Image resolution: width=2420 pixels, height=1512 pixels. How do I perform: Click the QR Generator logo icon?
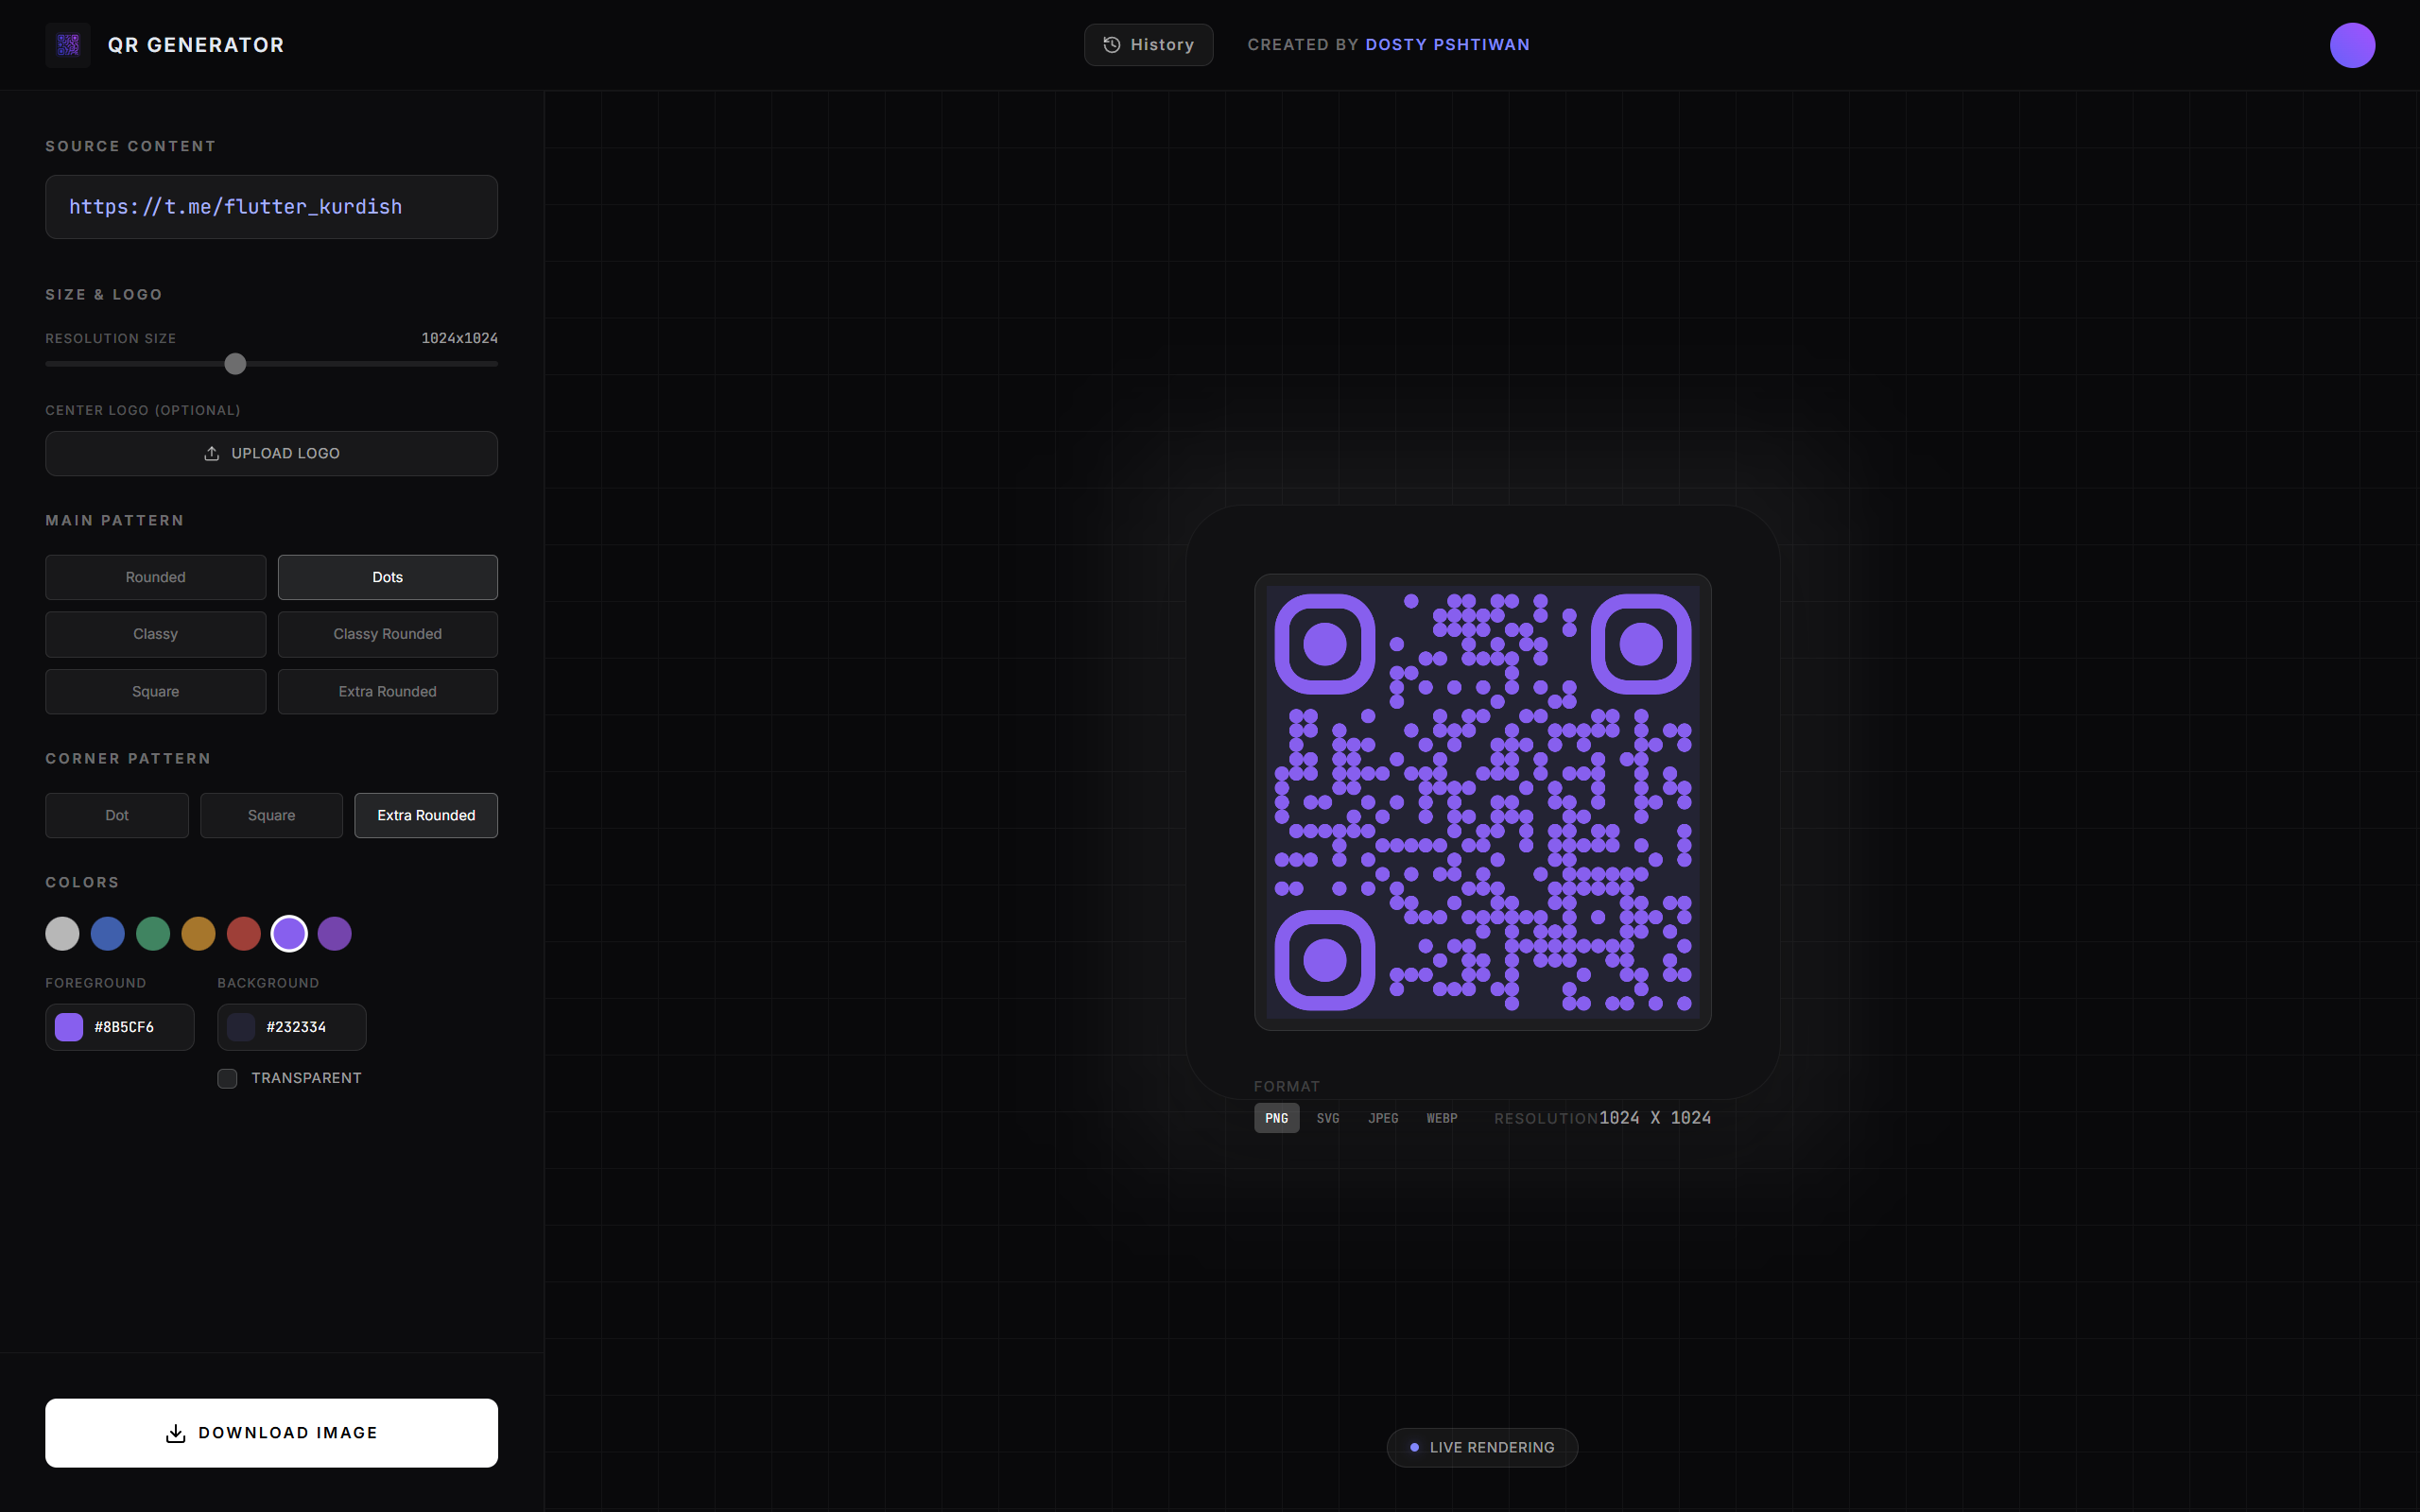click(68, 45)
